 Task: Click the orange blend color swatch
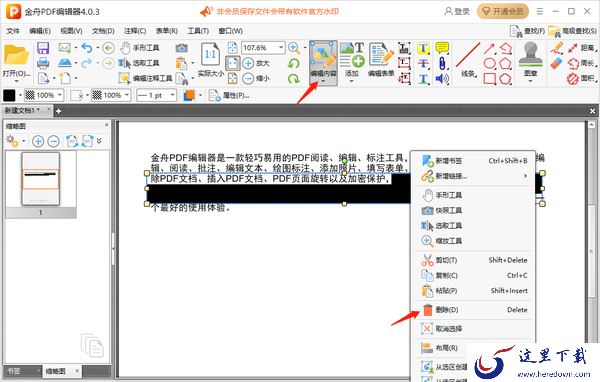click(x=189, y=95)
